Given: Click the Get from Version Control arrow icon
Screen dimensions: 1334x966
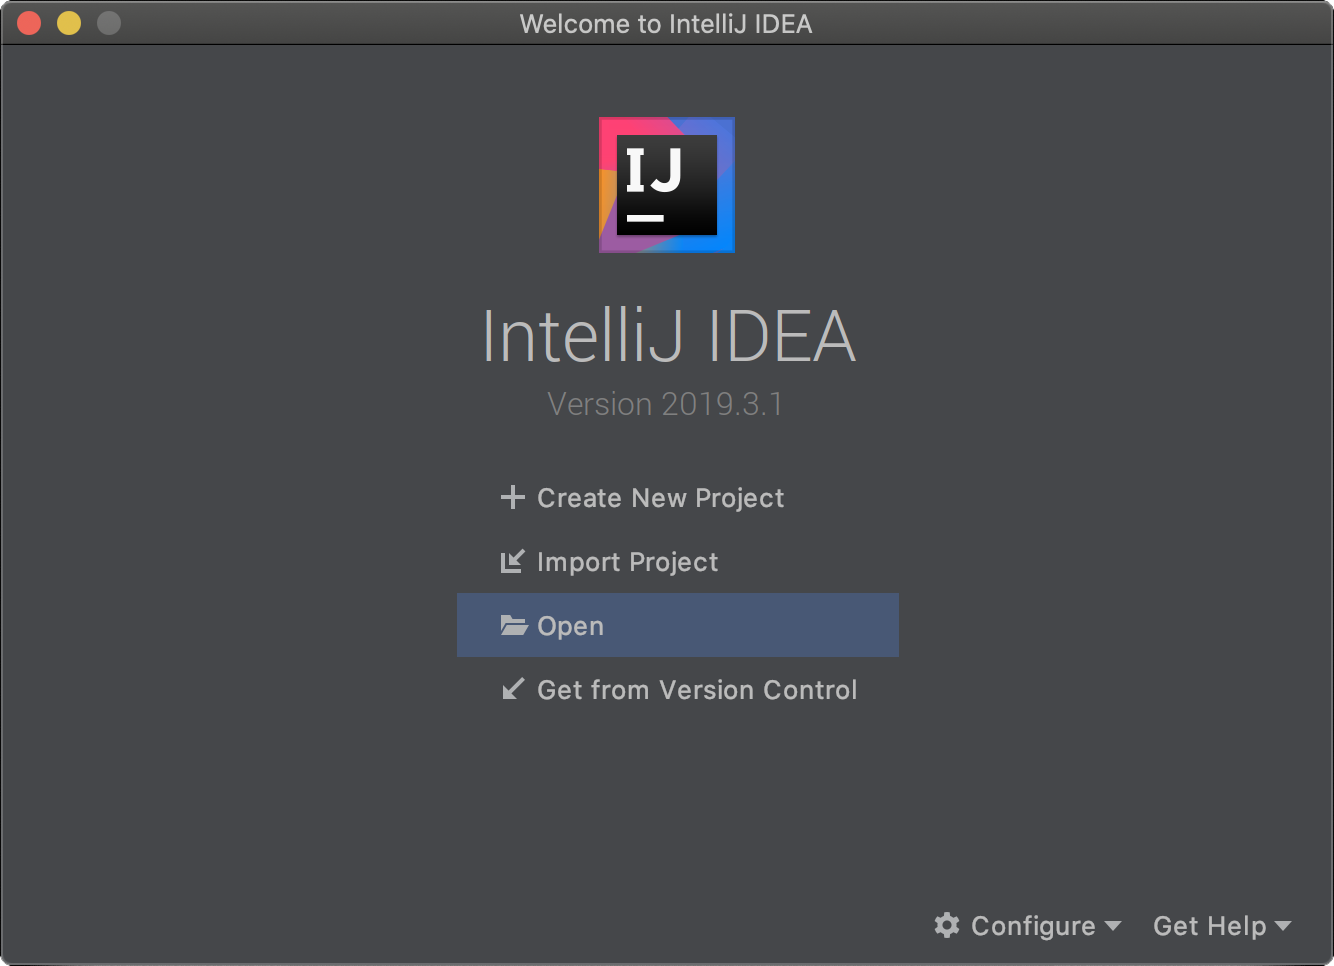Looking at the screenshot, I should point(513,689).
